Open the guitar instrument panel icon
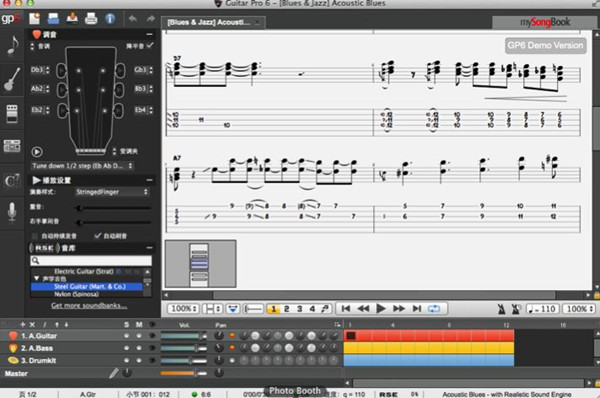This screenshot has width=600, height=398. (x=12, y=79)
